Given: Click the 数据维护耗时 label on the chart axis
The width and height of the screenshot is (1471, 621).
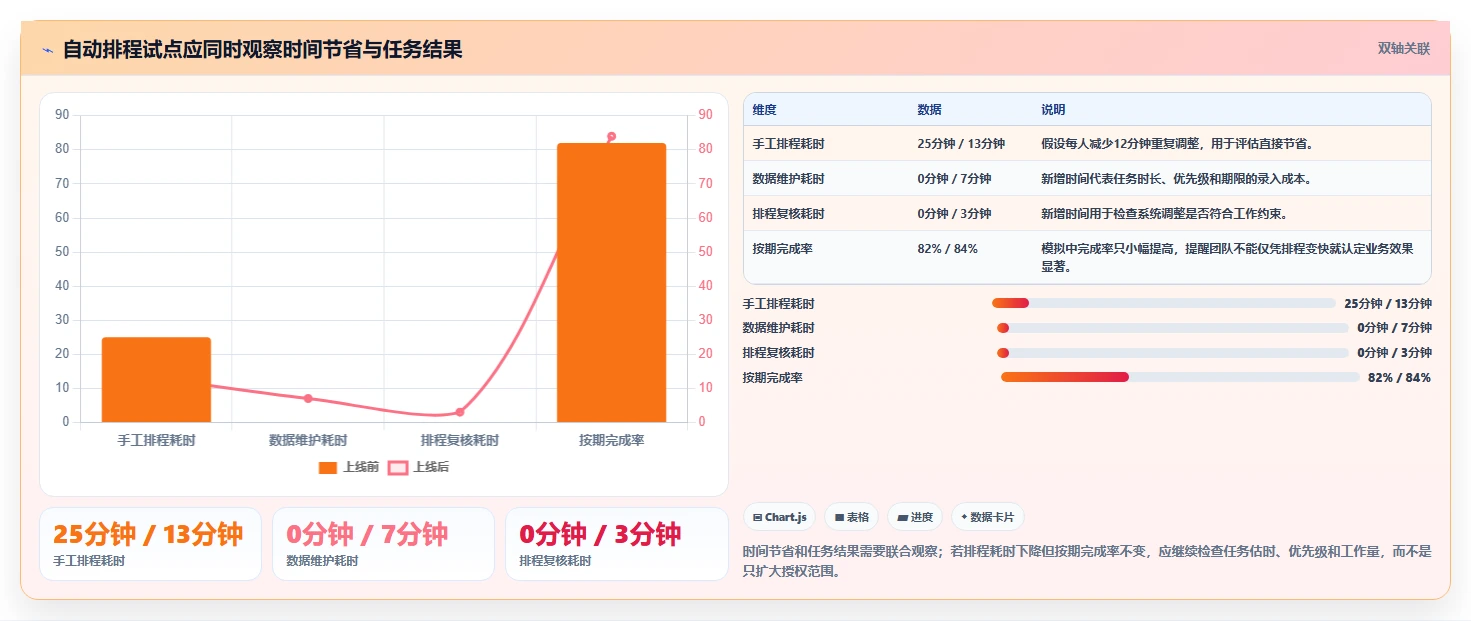Looking at the screenshot, I should click(x=308, y=440).
